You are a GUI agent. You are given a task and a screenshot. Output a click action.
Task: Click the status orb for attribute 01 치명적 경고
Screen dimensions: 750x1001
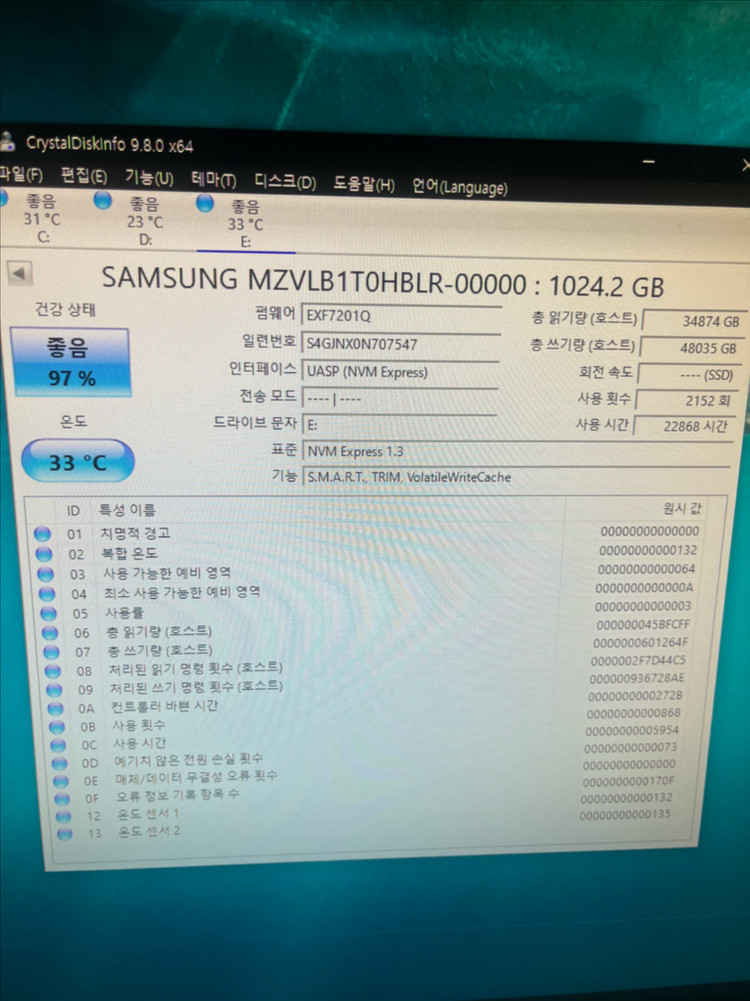click(x=42, y=534)
